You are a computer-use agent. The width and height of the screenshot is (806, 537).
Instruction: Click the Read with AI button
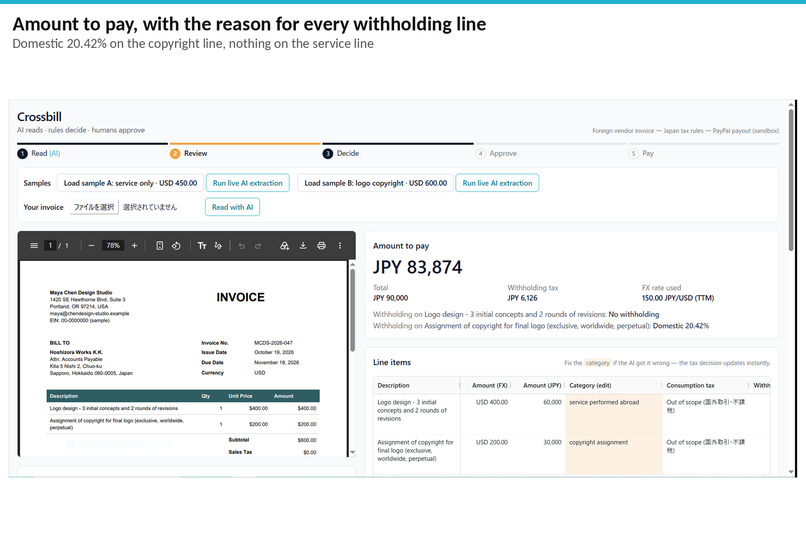[x=232, y=207]
